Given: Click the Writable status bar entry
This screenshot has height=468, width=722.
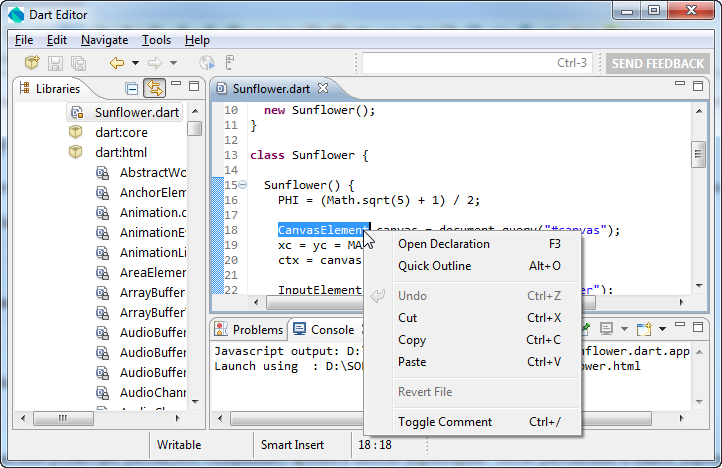Looking at the screenshot, I should pyautogui.click(x=179, y=445).
